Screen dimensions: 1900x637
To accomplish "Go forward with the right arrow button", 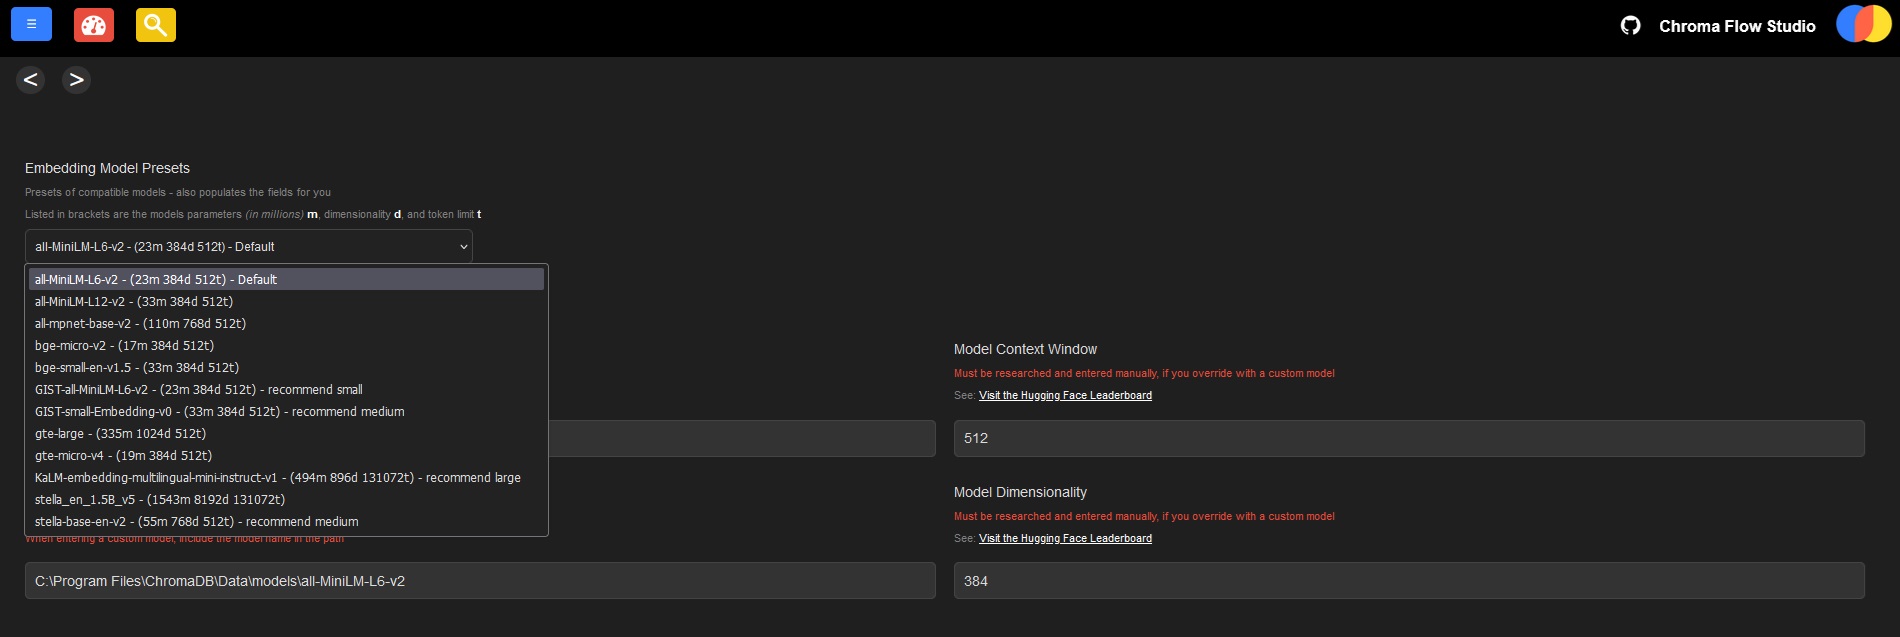I will point(76,80).
